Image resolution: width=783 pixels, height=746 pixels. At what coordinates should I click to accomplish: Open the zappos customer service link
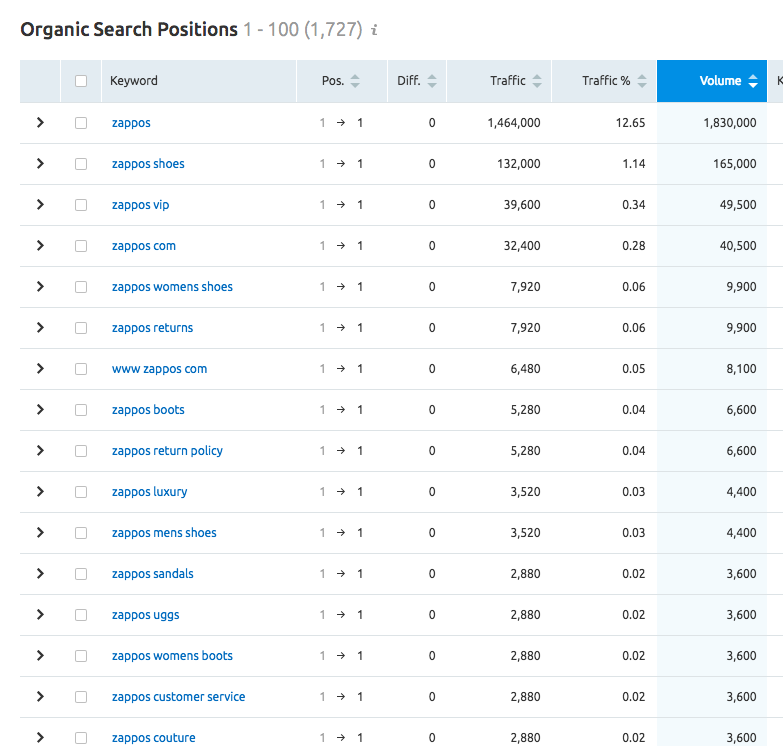pos(178,697)
